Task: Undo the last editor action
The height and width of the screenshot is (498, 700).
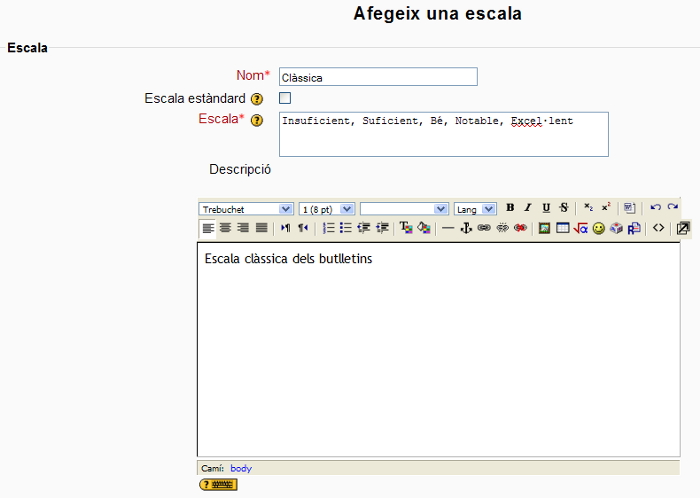Action: click(x=655, y=208)
